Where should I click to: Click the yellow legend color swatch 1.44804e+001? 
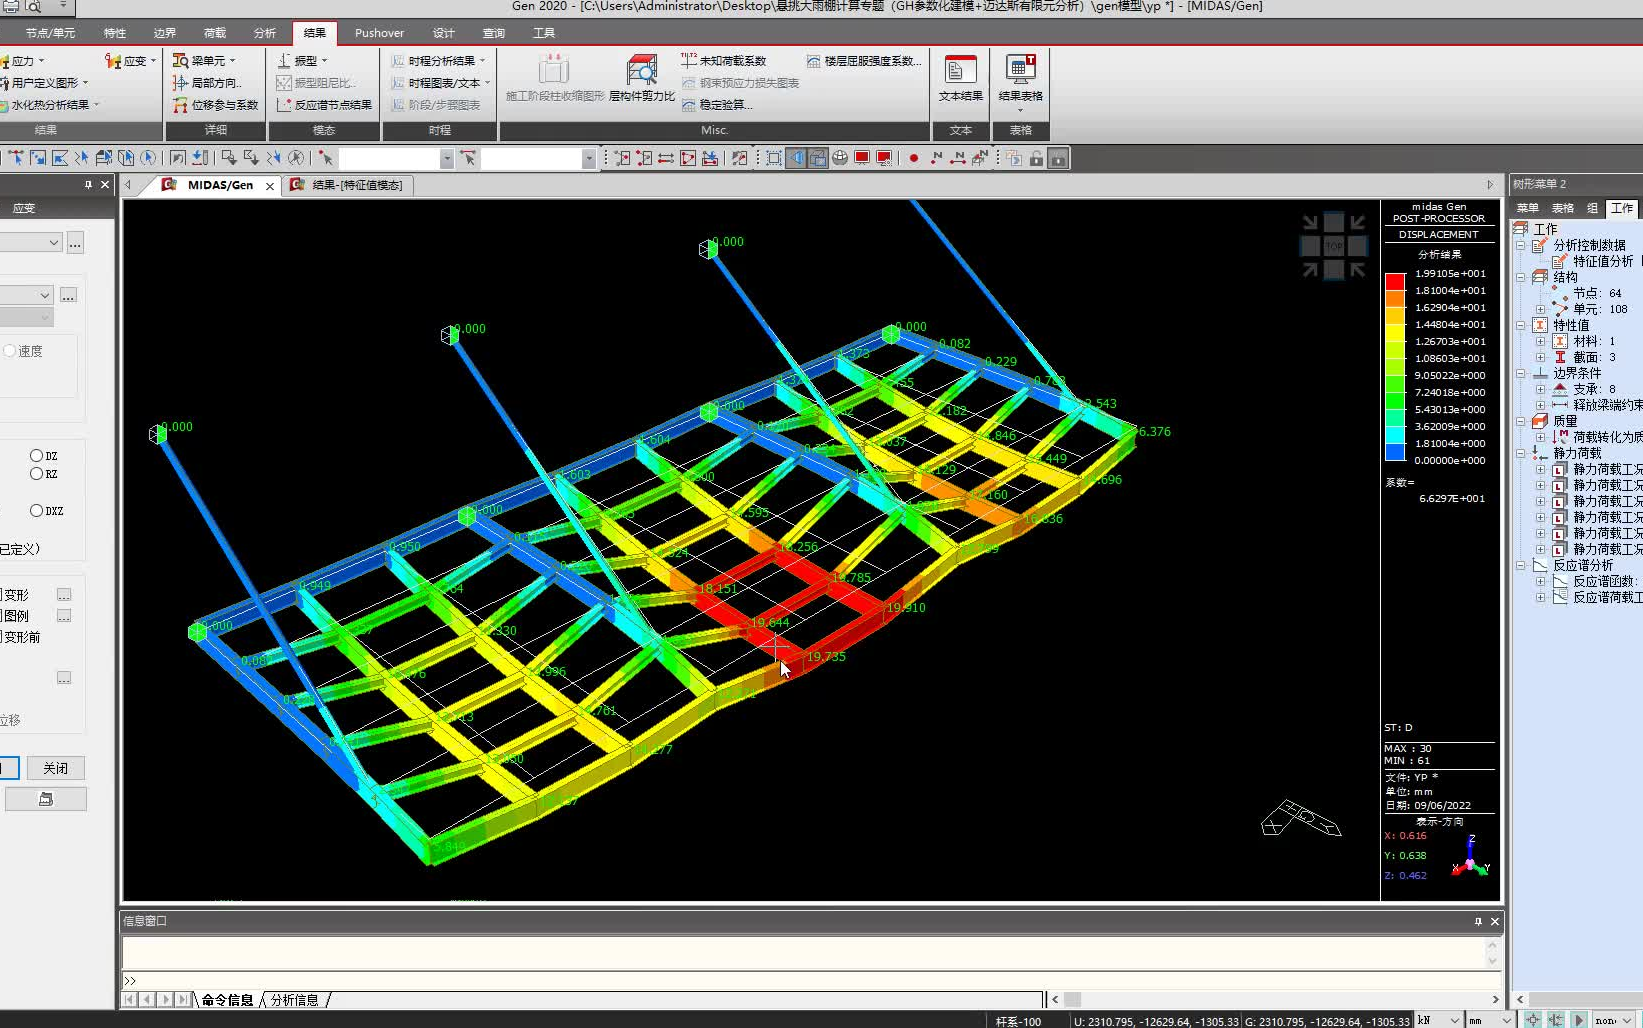coord(1395,333)
